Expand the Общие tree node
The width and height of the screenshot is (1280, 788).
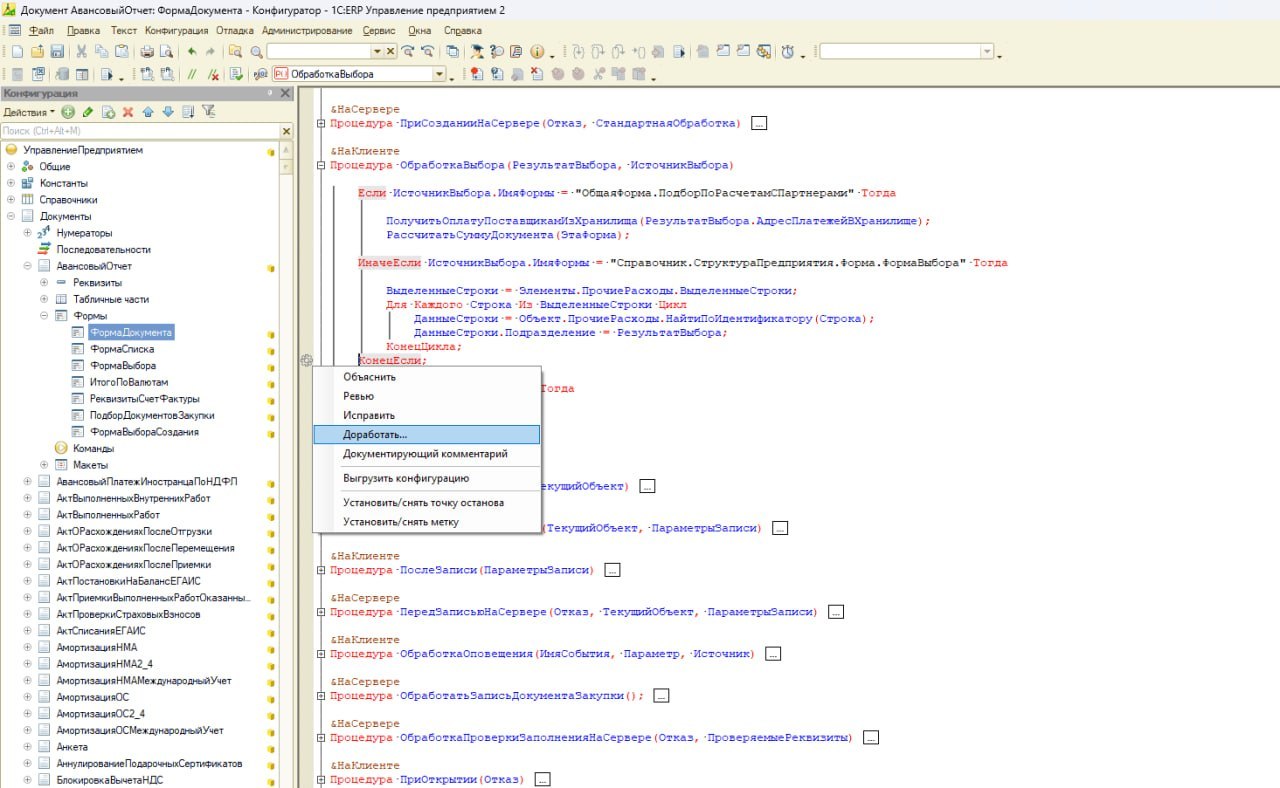coord(11,167)
